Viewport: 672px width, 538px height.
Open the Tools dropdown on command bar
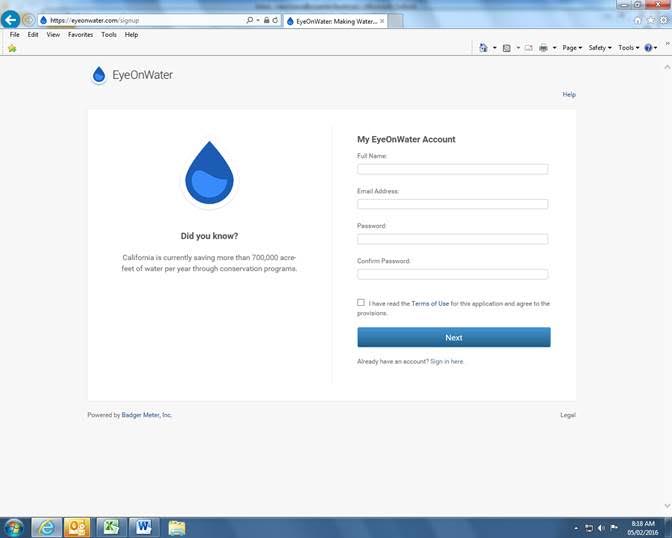[629, 48]
